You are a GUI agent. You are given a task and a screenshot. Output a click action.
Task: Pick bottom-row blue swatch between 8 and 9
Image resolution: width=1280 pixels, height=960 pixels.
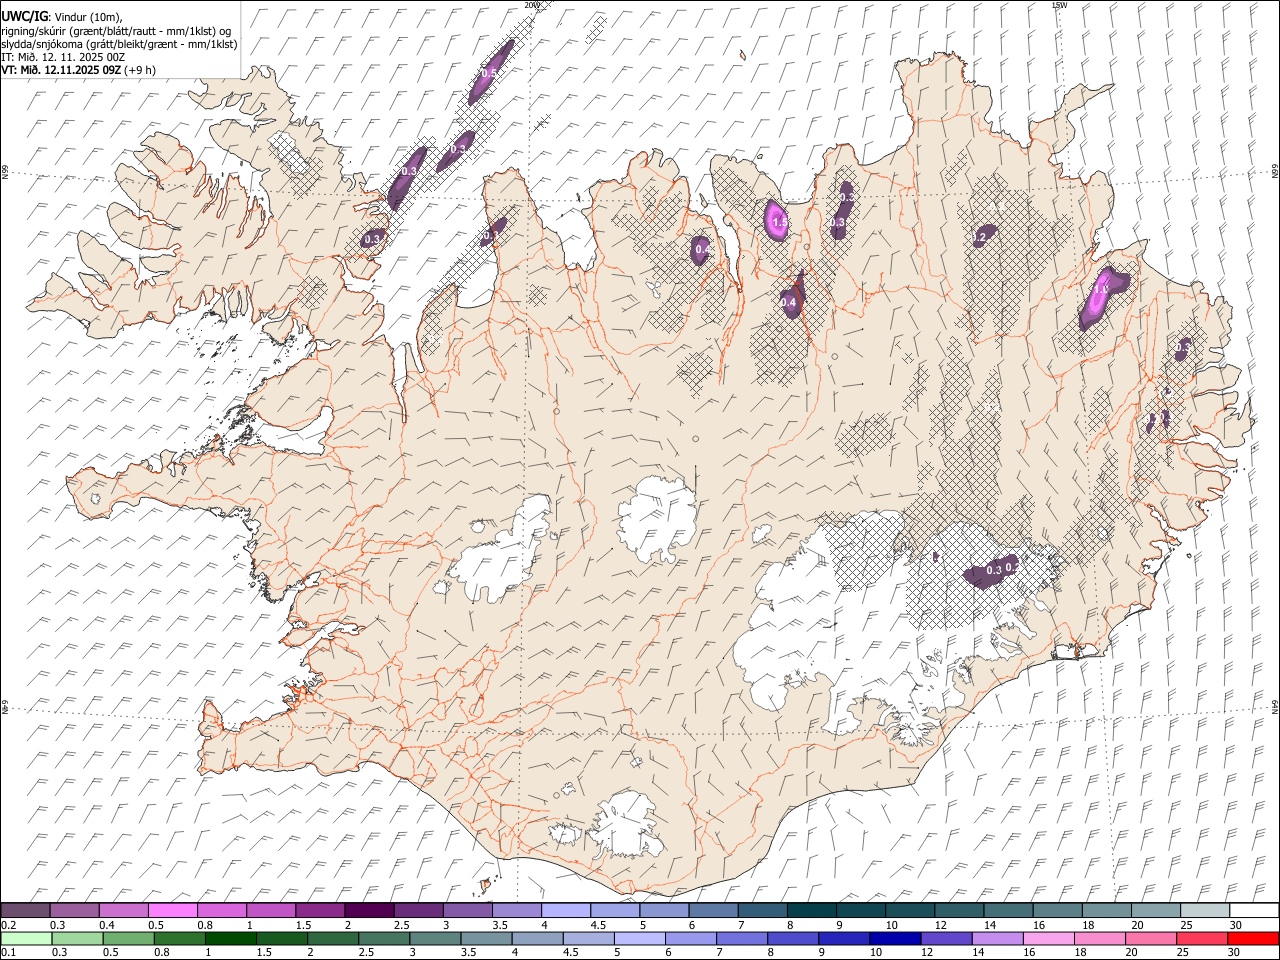click(794, 938)
